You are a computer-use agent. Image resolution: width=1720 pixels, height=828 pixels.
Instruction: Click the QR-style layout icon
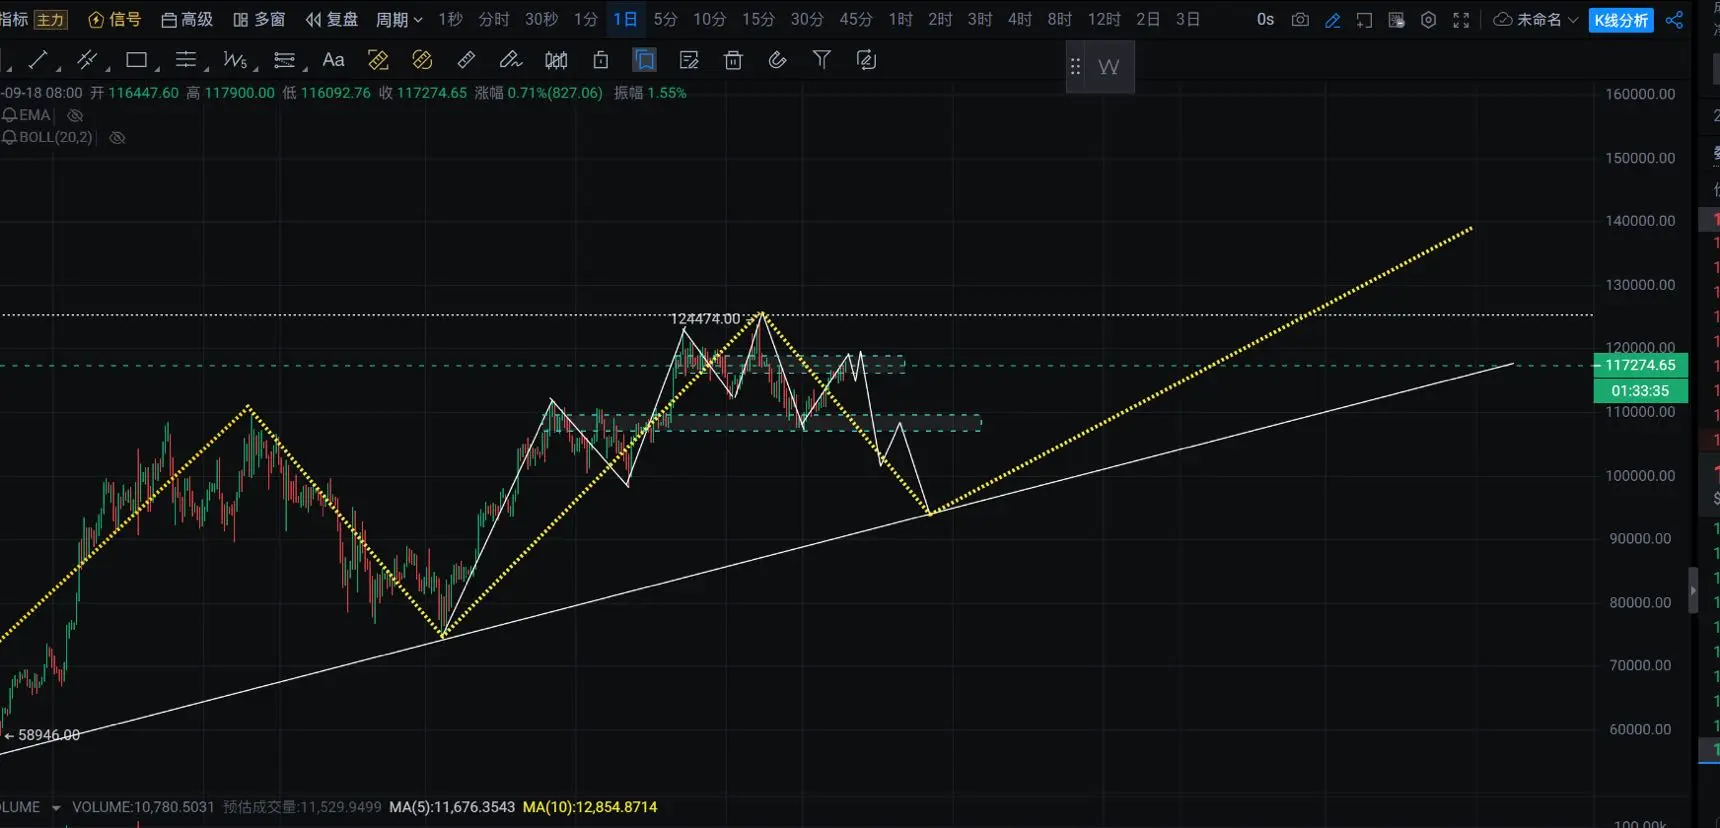(1397, 20)
